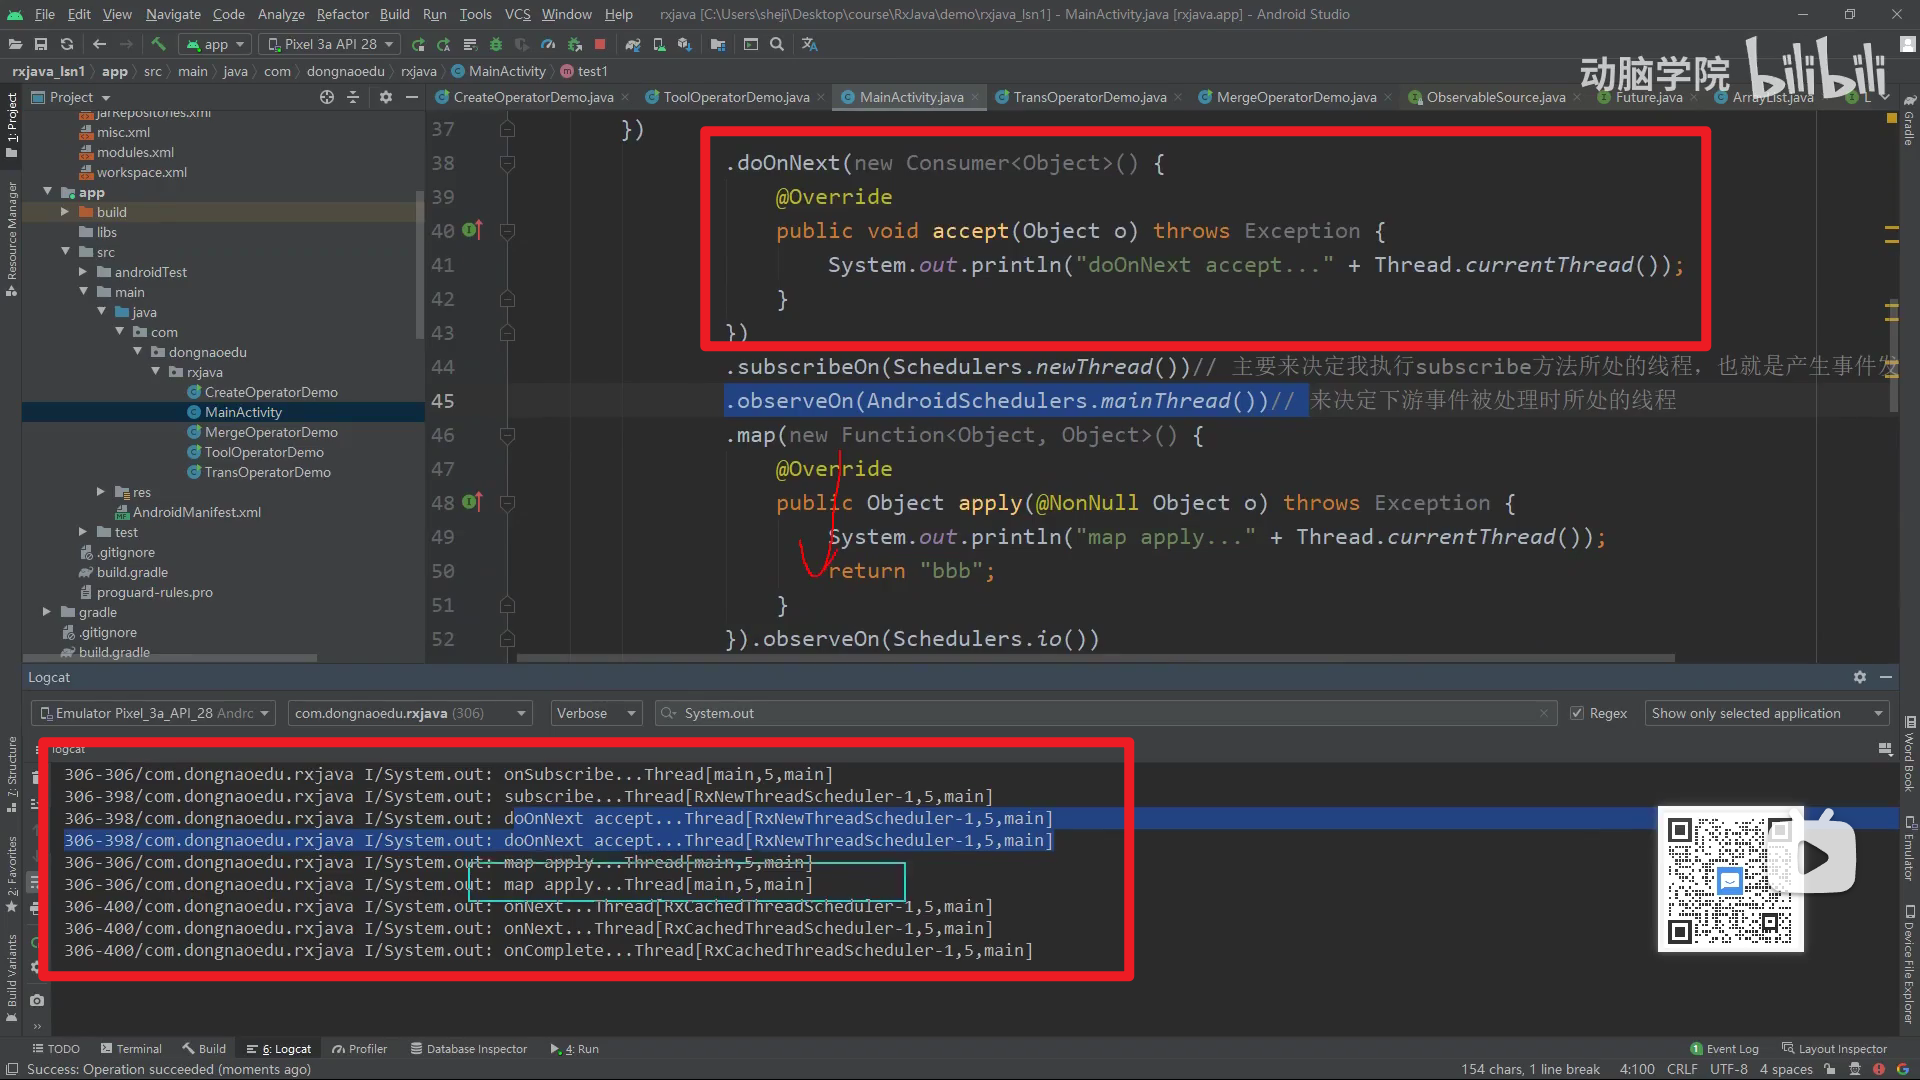Toggle the Emulator side tool window
Viewport: 1920px width, 1080px height.
coord(1909,848)
